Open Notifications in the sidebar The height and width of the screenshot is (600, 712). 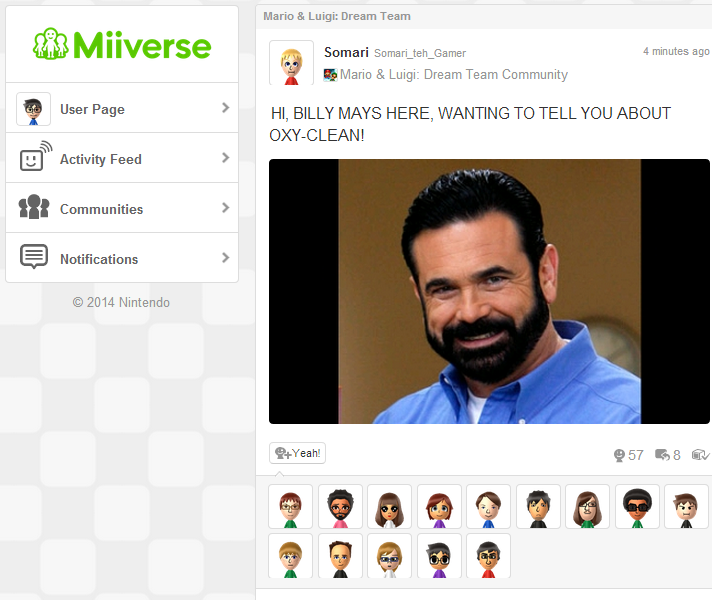coord(122,258)
